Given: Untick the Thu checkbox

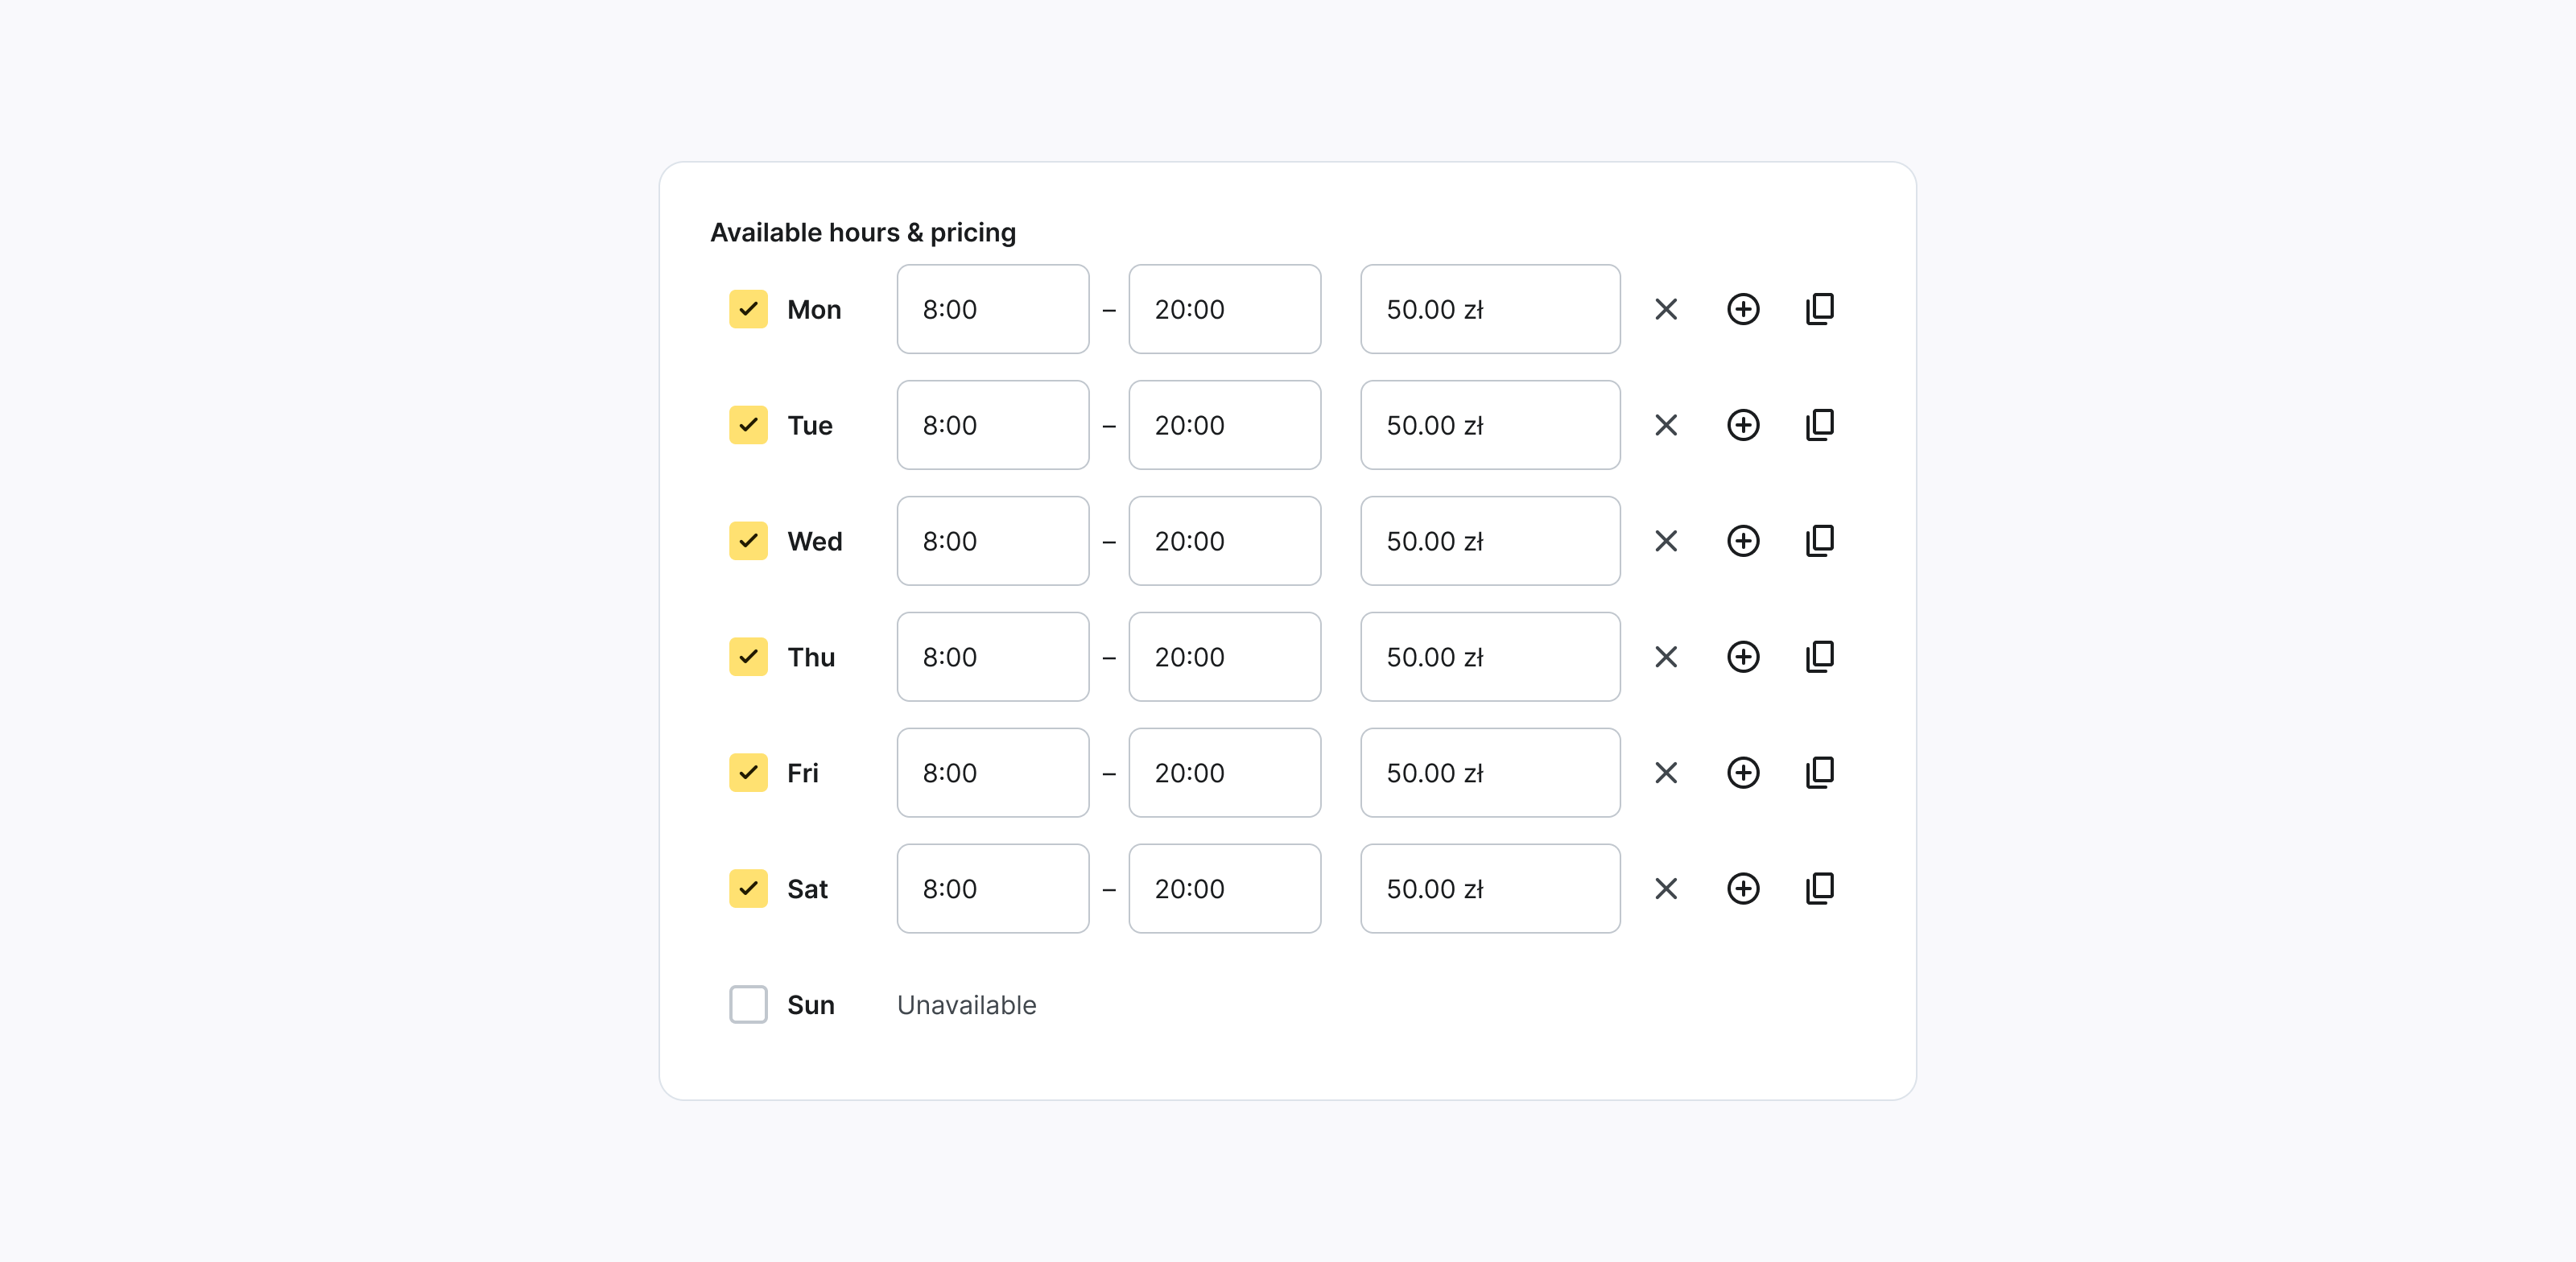Looking at the screenshot, I should 748,657.
